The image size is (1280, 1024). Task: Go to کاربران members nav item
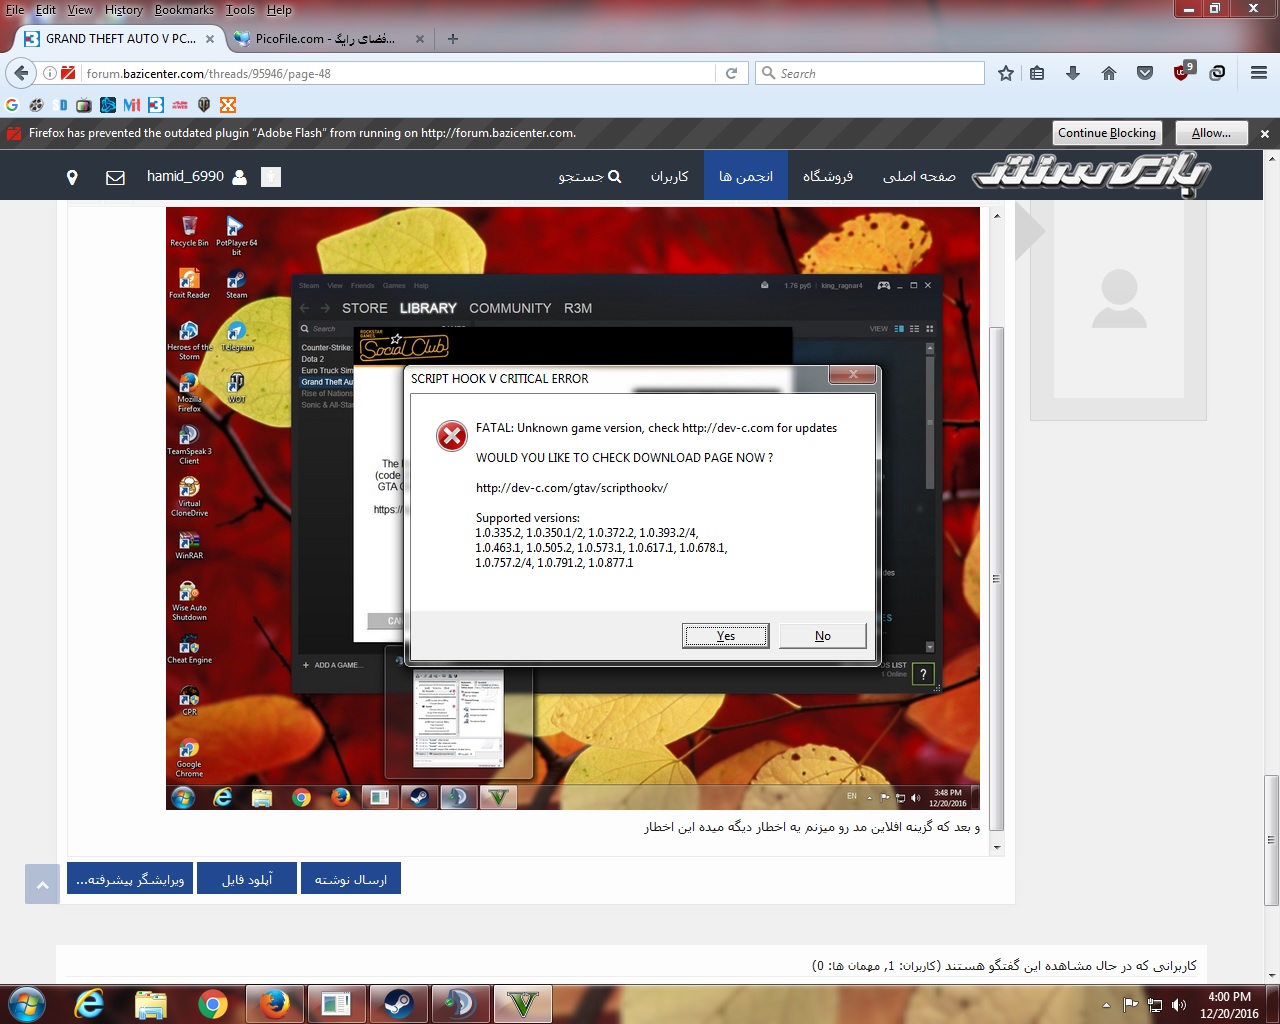(670, 176)
